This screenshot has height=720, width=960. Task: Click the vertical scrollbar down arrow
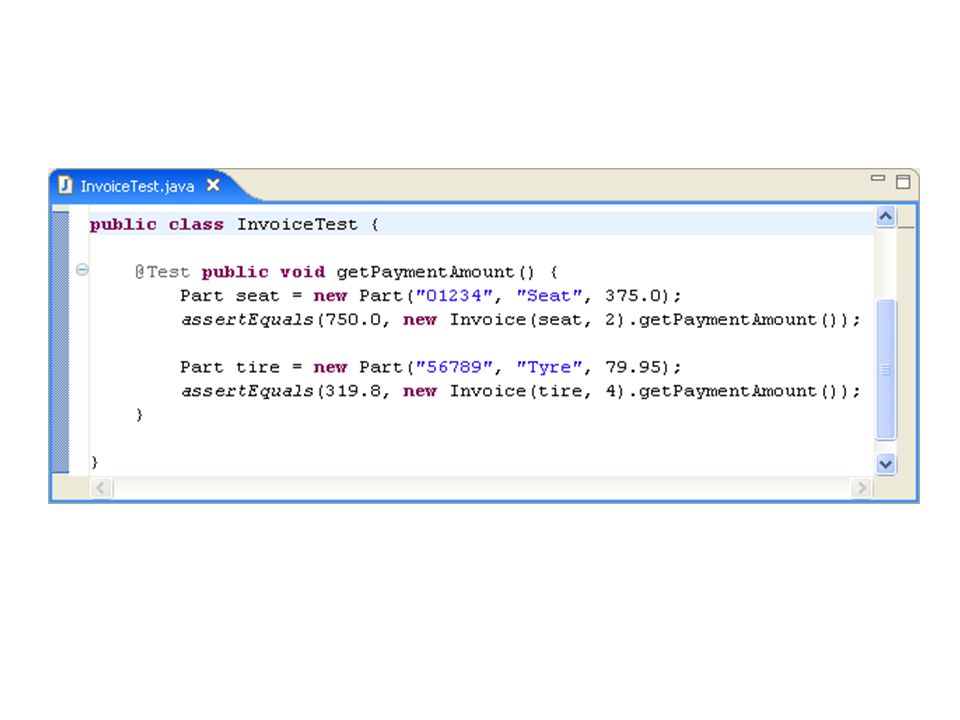pos(886,464)
